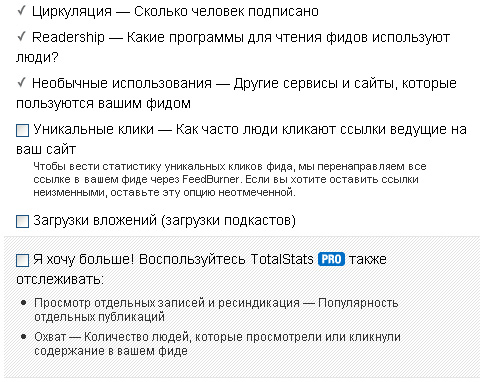Click the checkmark before Необычные использования
The height and width of the screenshot is (382, 486).
pyautogui.click(x=21, y=82)
